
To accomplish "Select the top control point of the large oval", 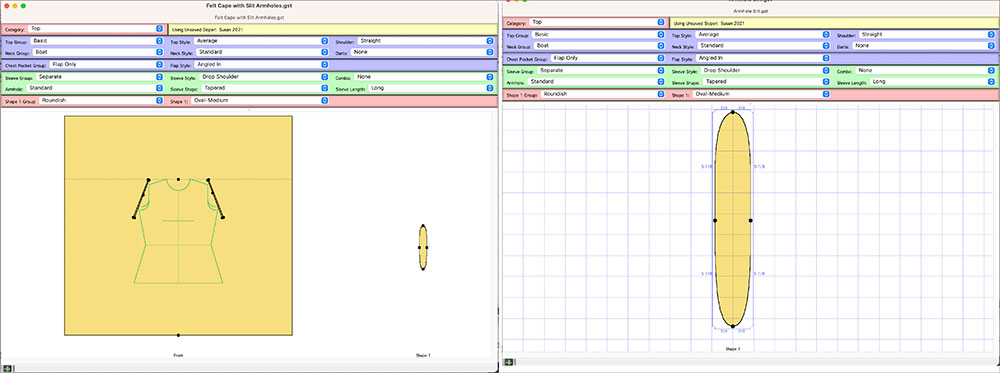I will point(733,112).
